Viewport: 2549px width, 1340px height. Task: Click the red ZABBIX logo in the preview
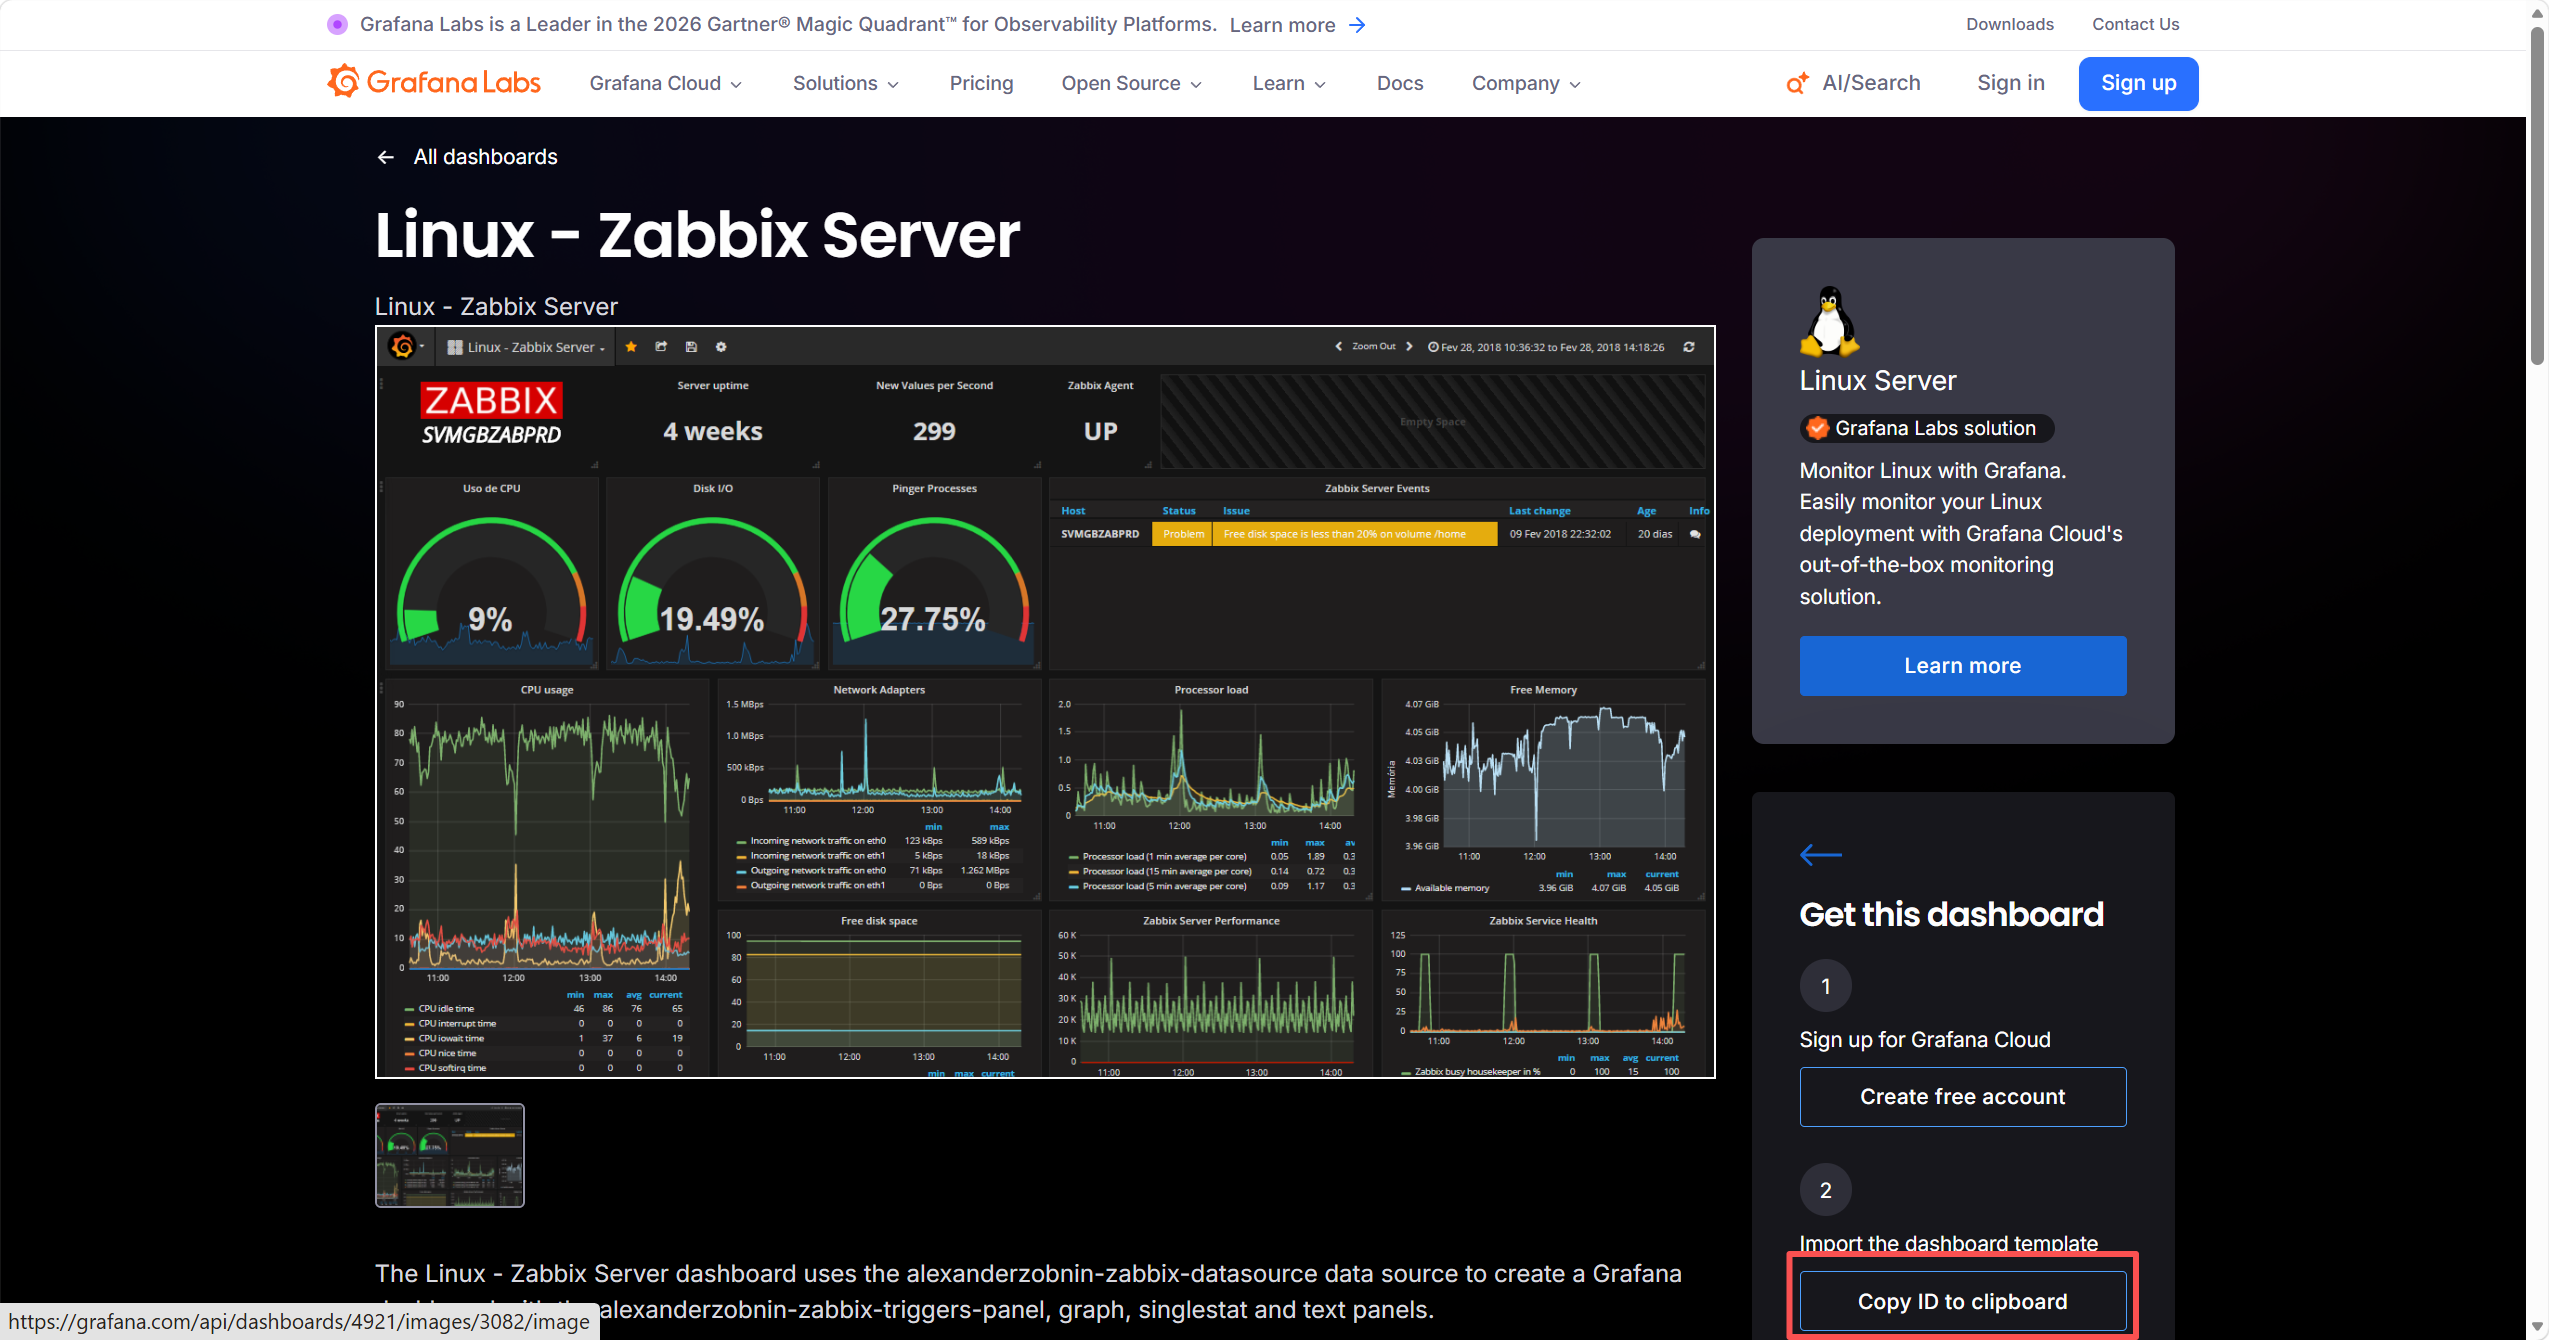(x=491, y=400)
